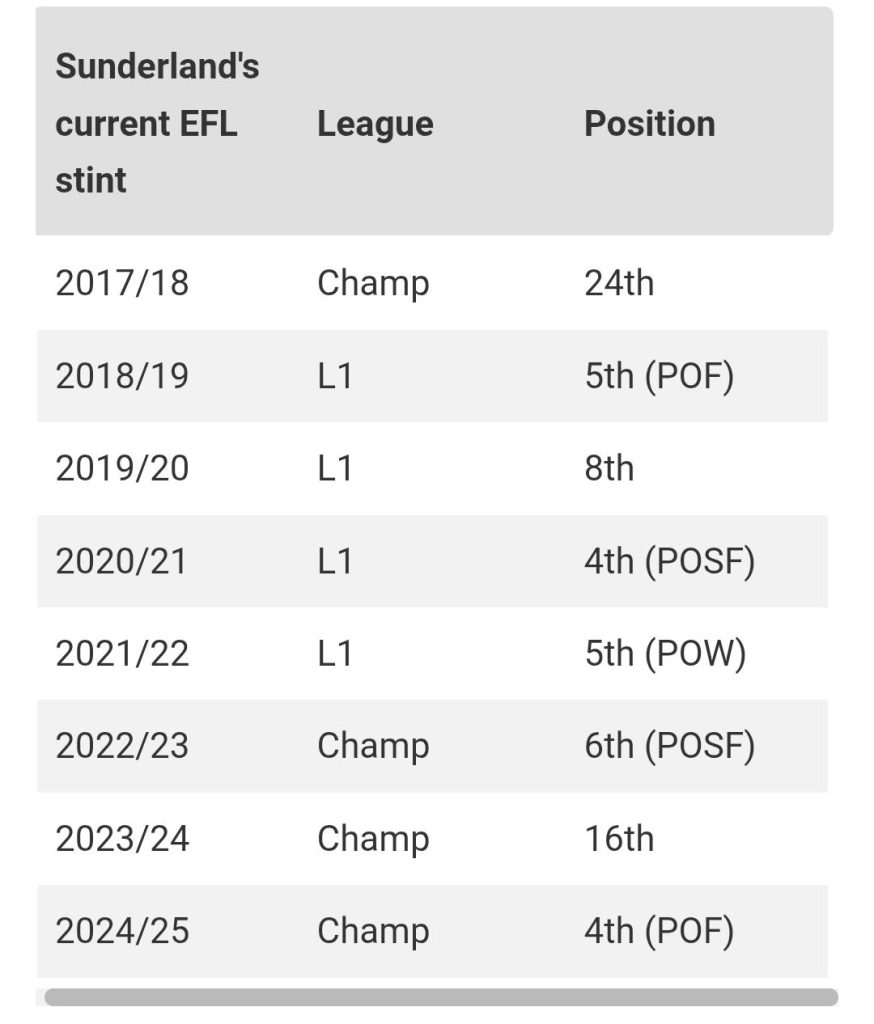874x1024 pixels.
Task: Select the 2022/23 season cell
Action: click(x=122, y=746)
